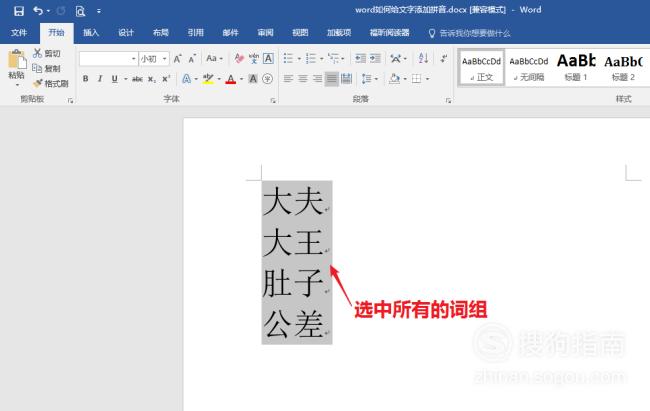The height and width of the screenshot is (411, 650).
Task: Open the 审阅 (Review) tab
Action: point(265,33)
